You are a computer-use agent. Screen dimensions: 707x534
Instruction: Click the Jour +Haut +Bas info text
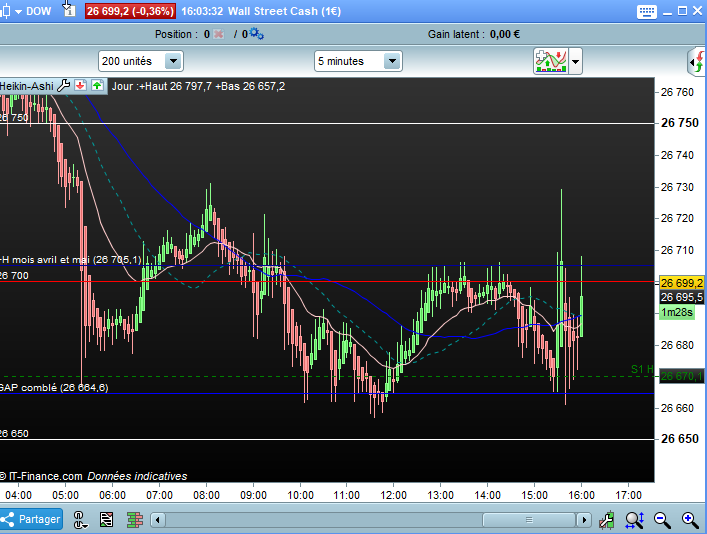coord(198,86)
